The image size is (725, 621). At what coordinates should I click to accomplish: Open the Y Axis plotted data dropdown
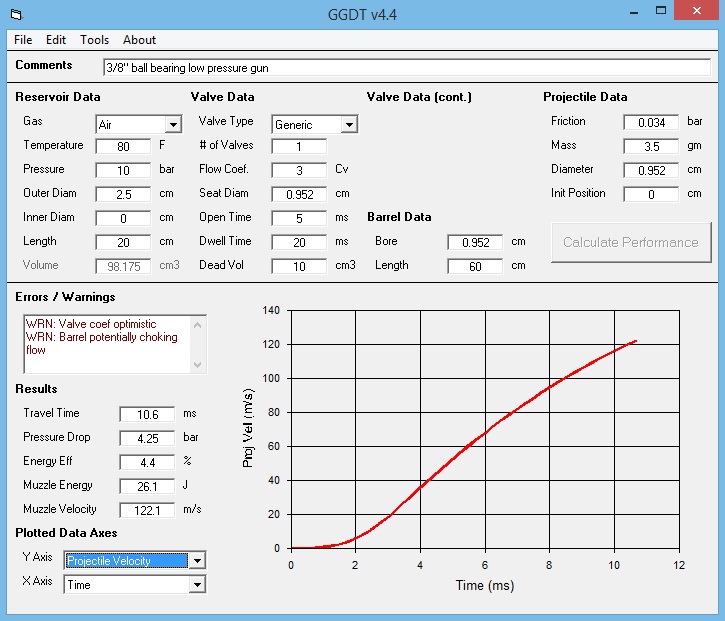(197, 561)
